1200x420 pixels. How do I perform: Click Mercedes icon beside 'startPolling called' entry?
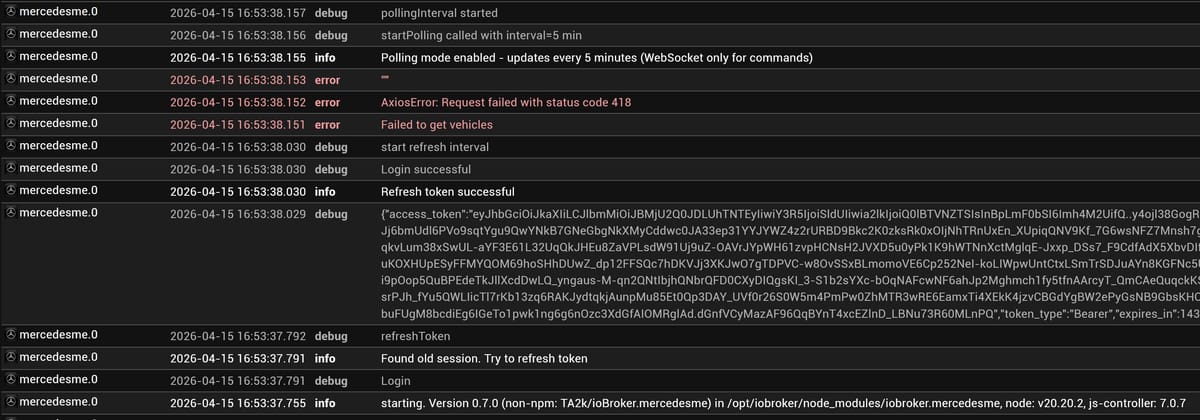(11, 34)
